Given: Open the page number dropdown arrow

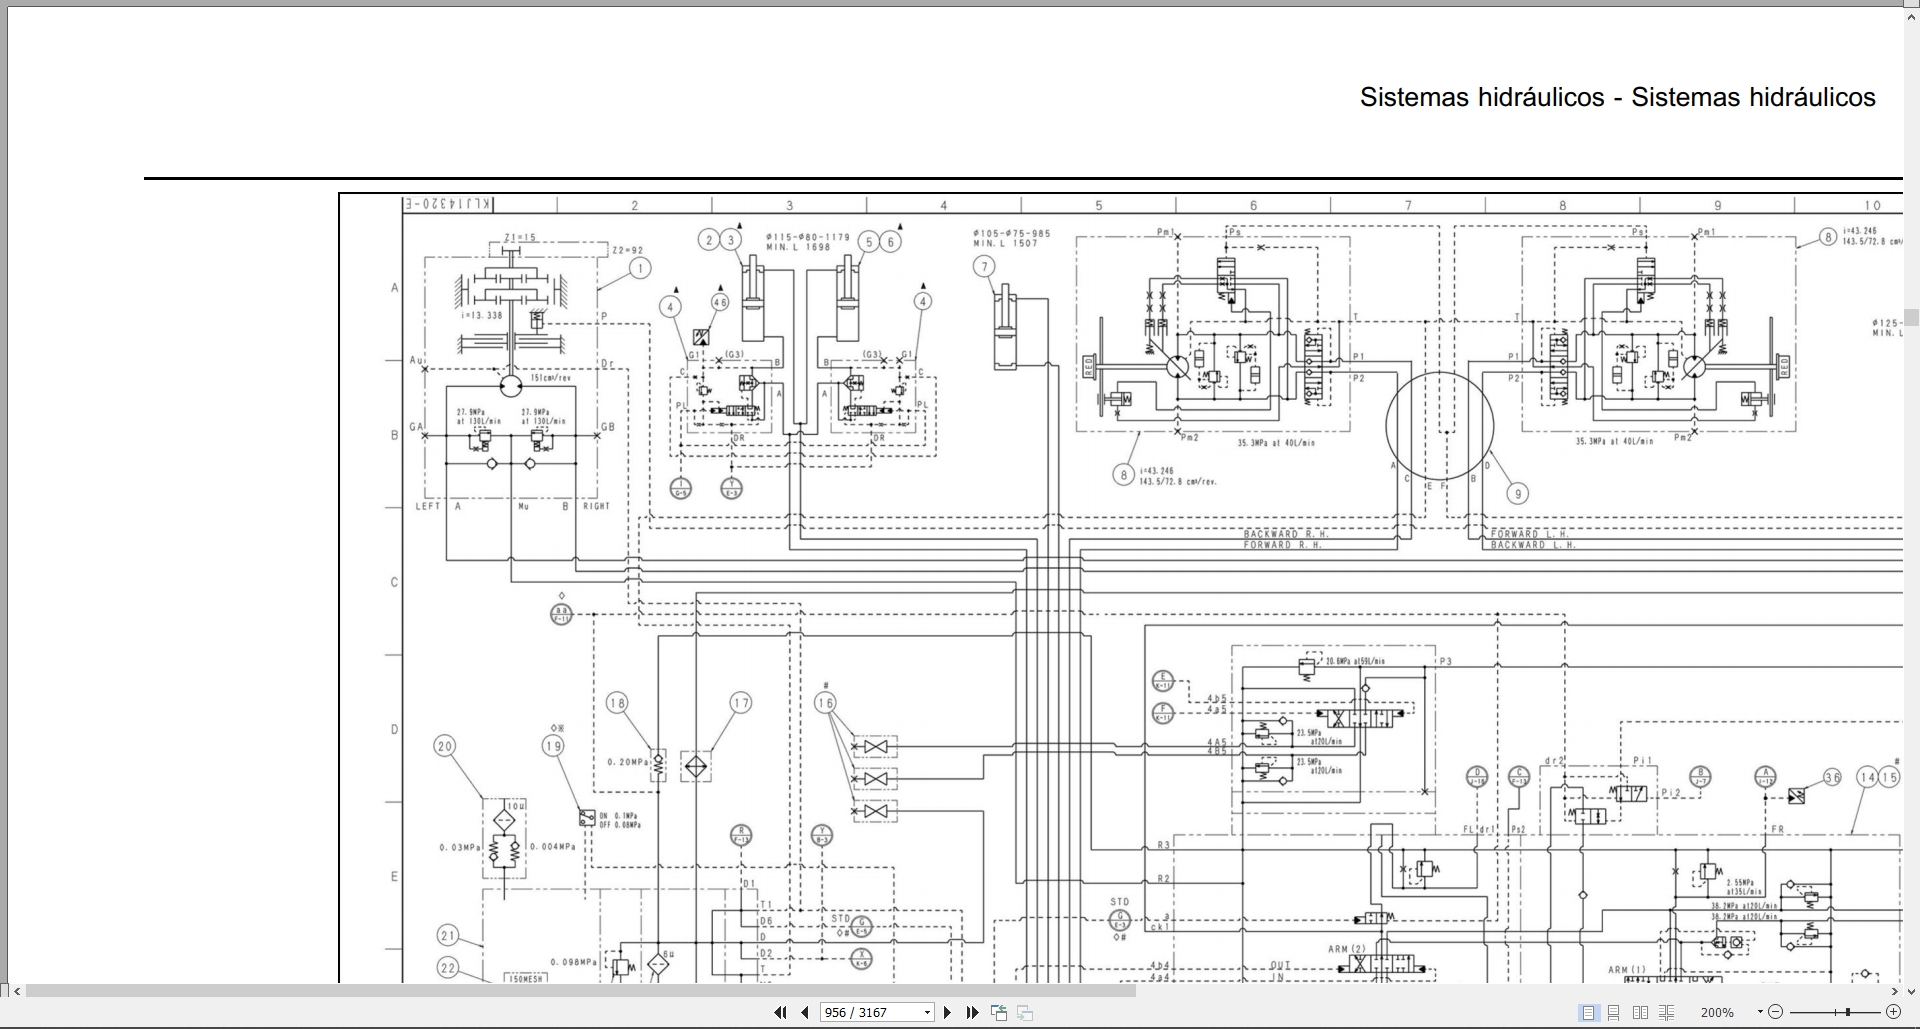Looking at the screenshot, I should click(x=927, y=1013).
